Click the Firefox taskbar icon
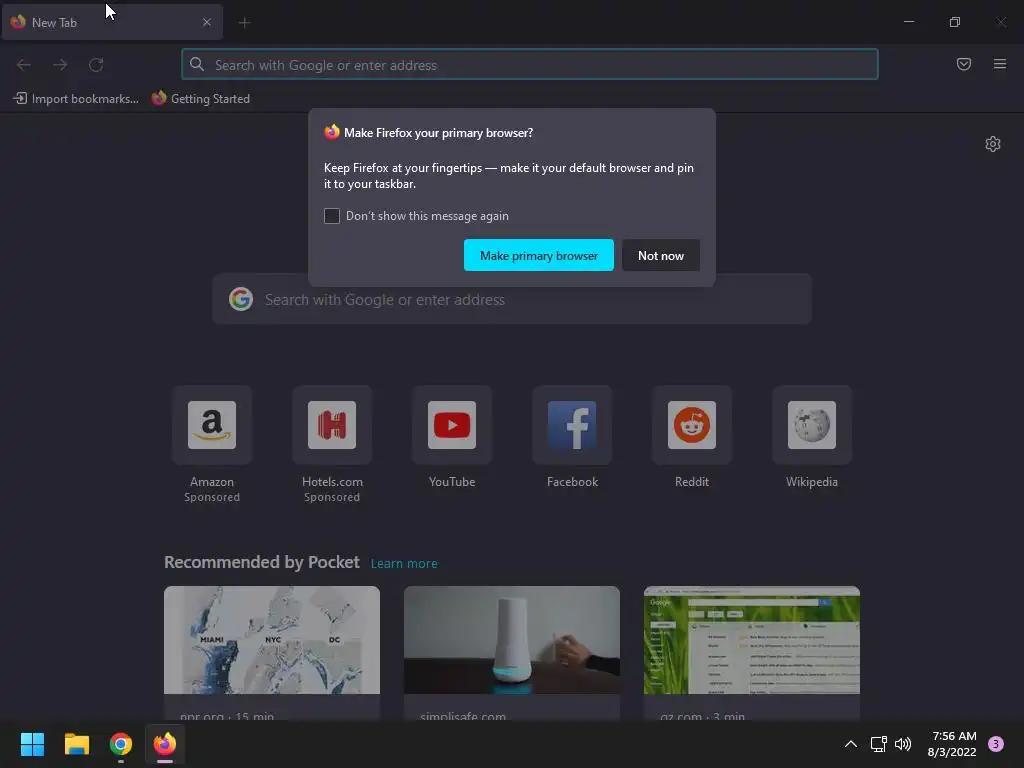The height and width of the screenshot is (768, 1024). [165, 744]
